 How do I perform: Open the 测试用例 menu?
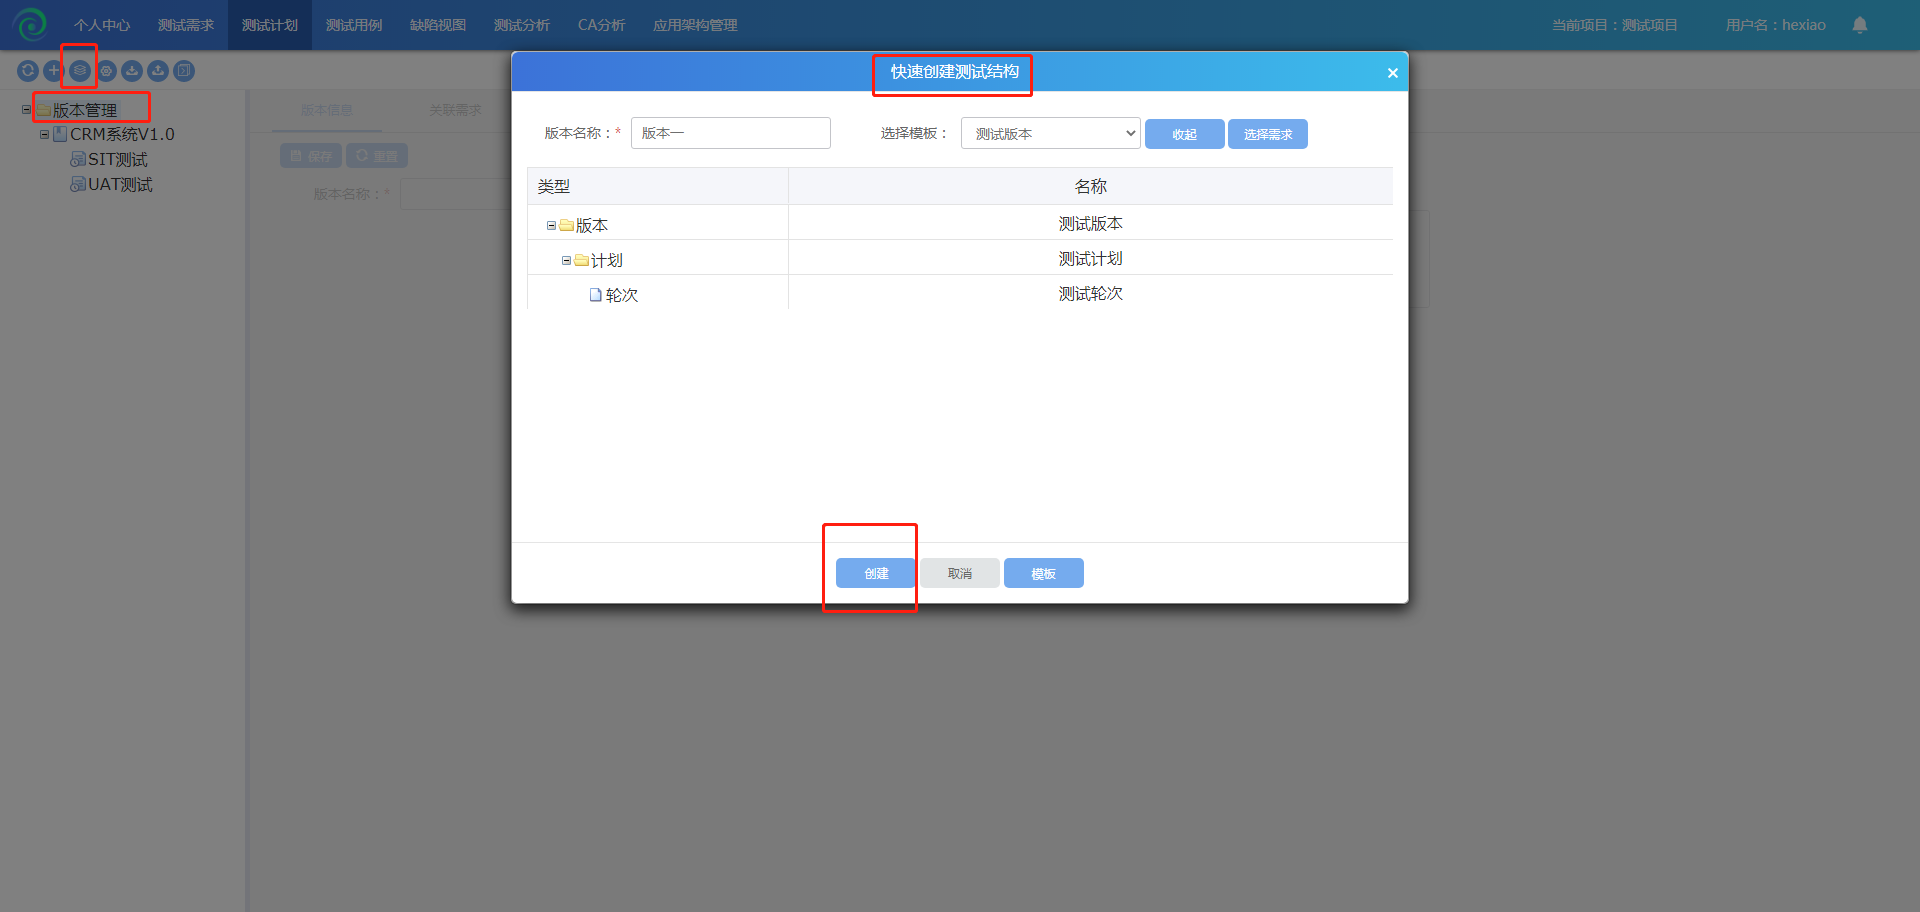point(354,25)
